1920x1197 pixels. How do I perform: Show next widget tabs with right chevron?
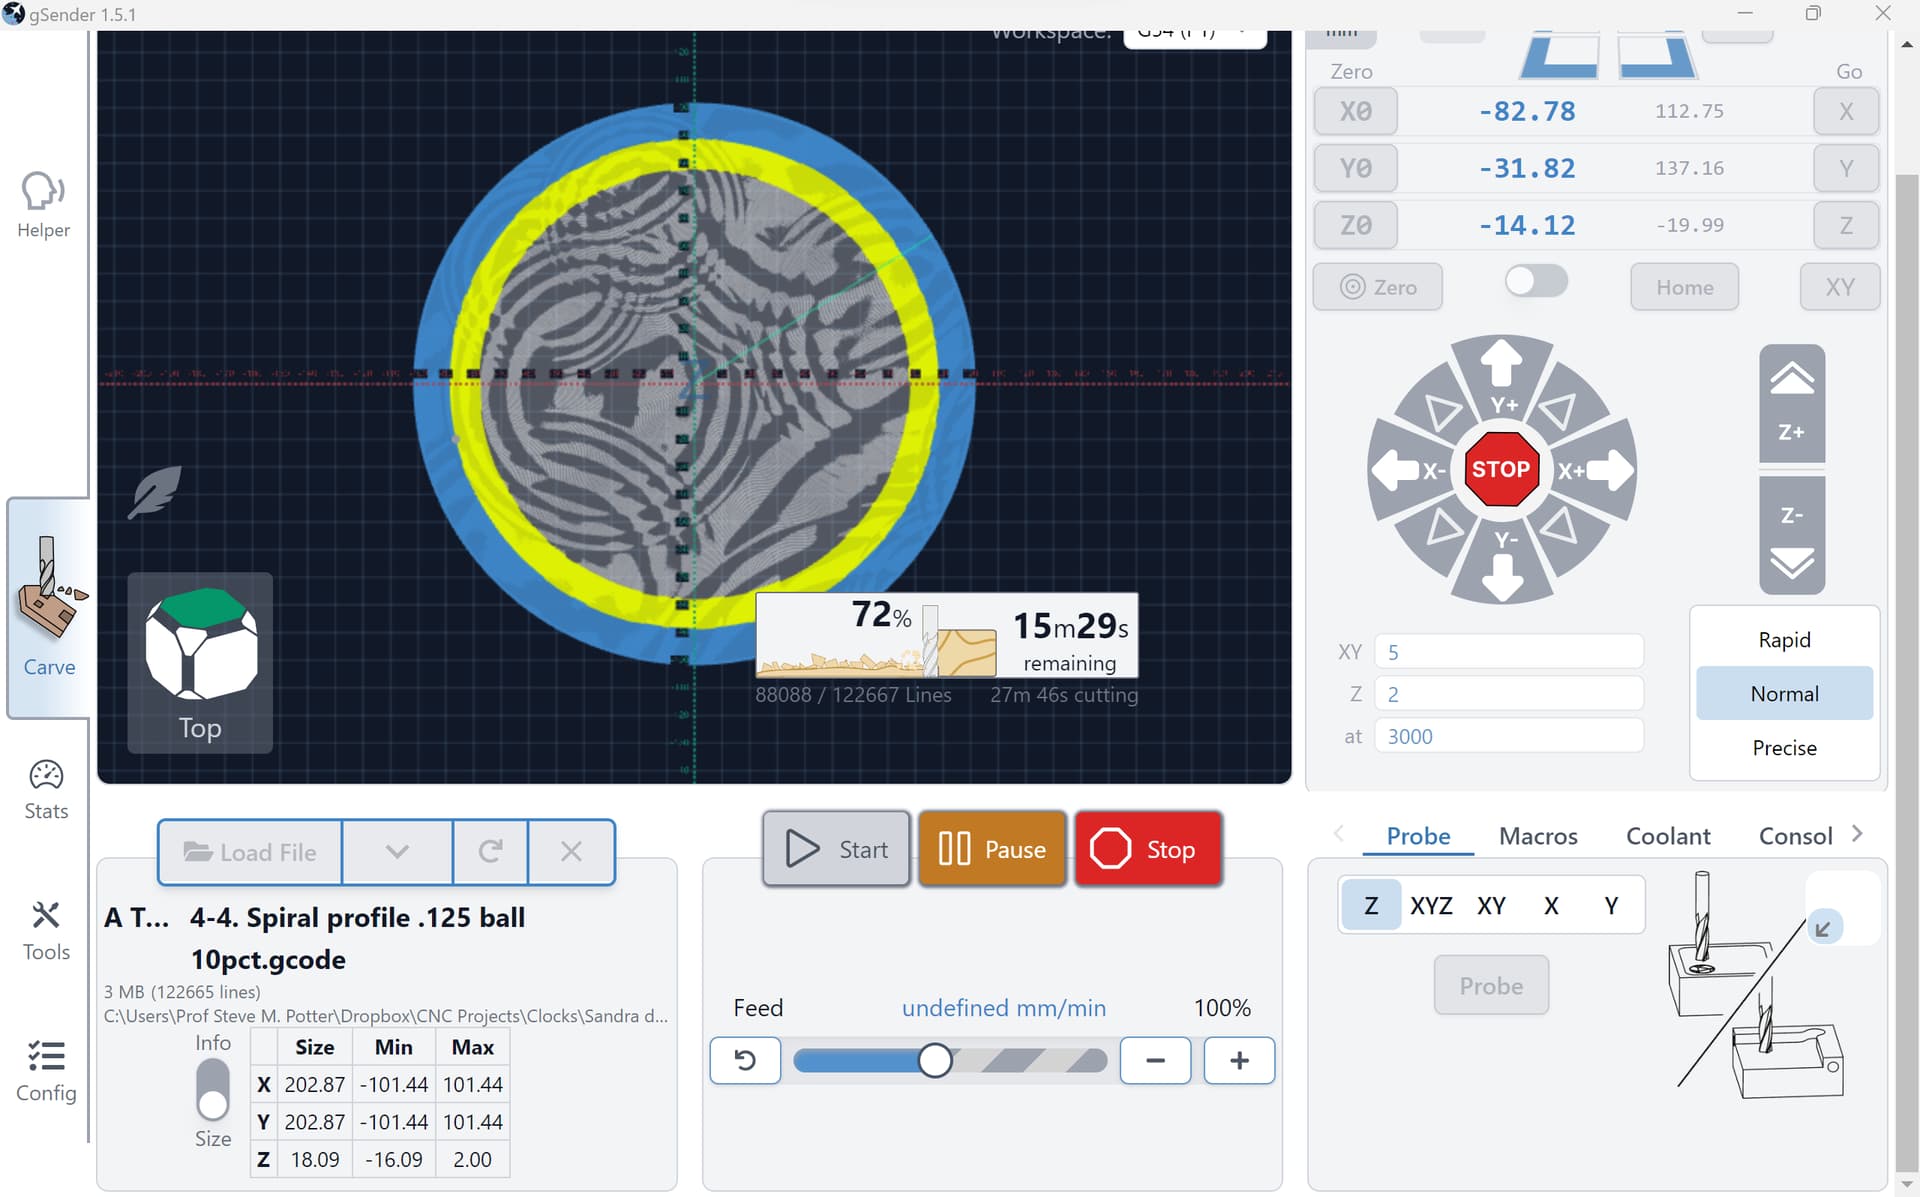(x=1857, y=834)
